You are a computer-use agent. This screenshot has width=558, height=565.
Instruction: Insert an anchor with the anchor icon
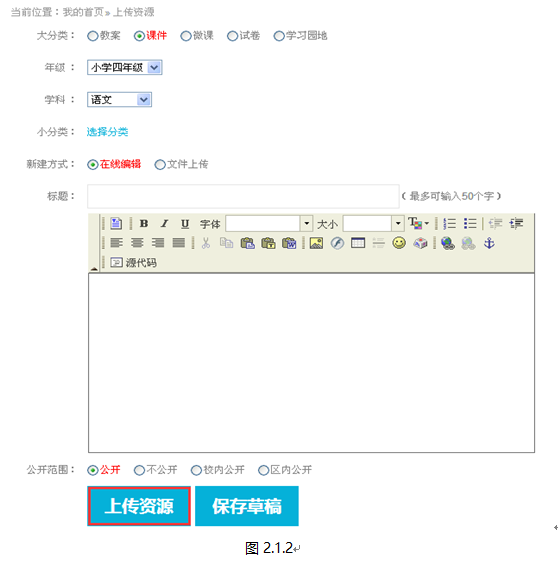[489, 243]
